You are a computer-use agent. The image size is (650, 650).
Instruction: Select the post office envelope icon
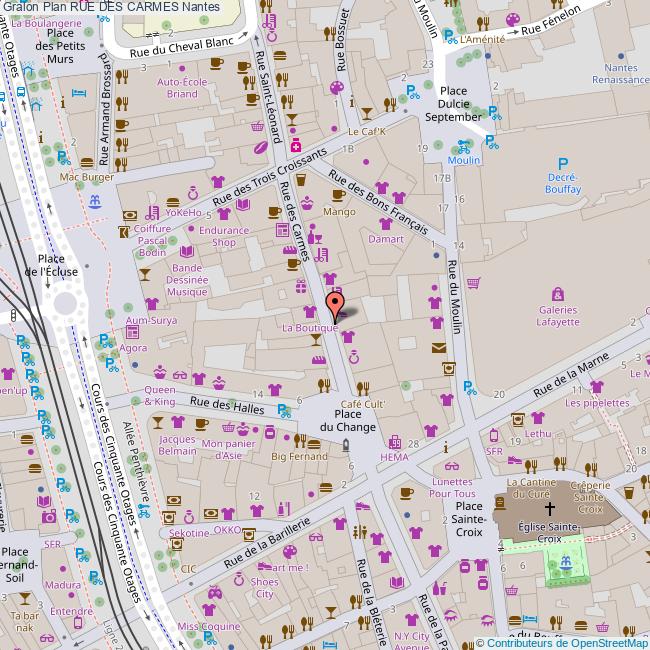tap(439, 347)
